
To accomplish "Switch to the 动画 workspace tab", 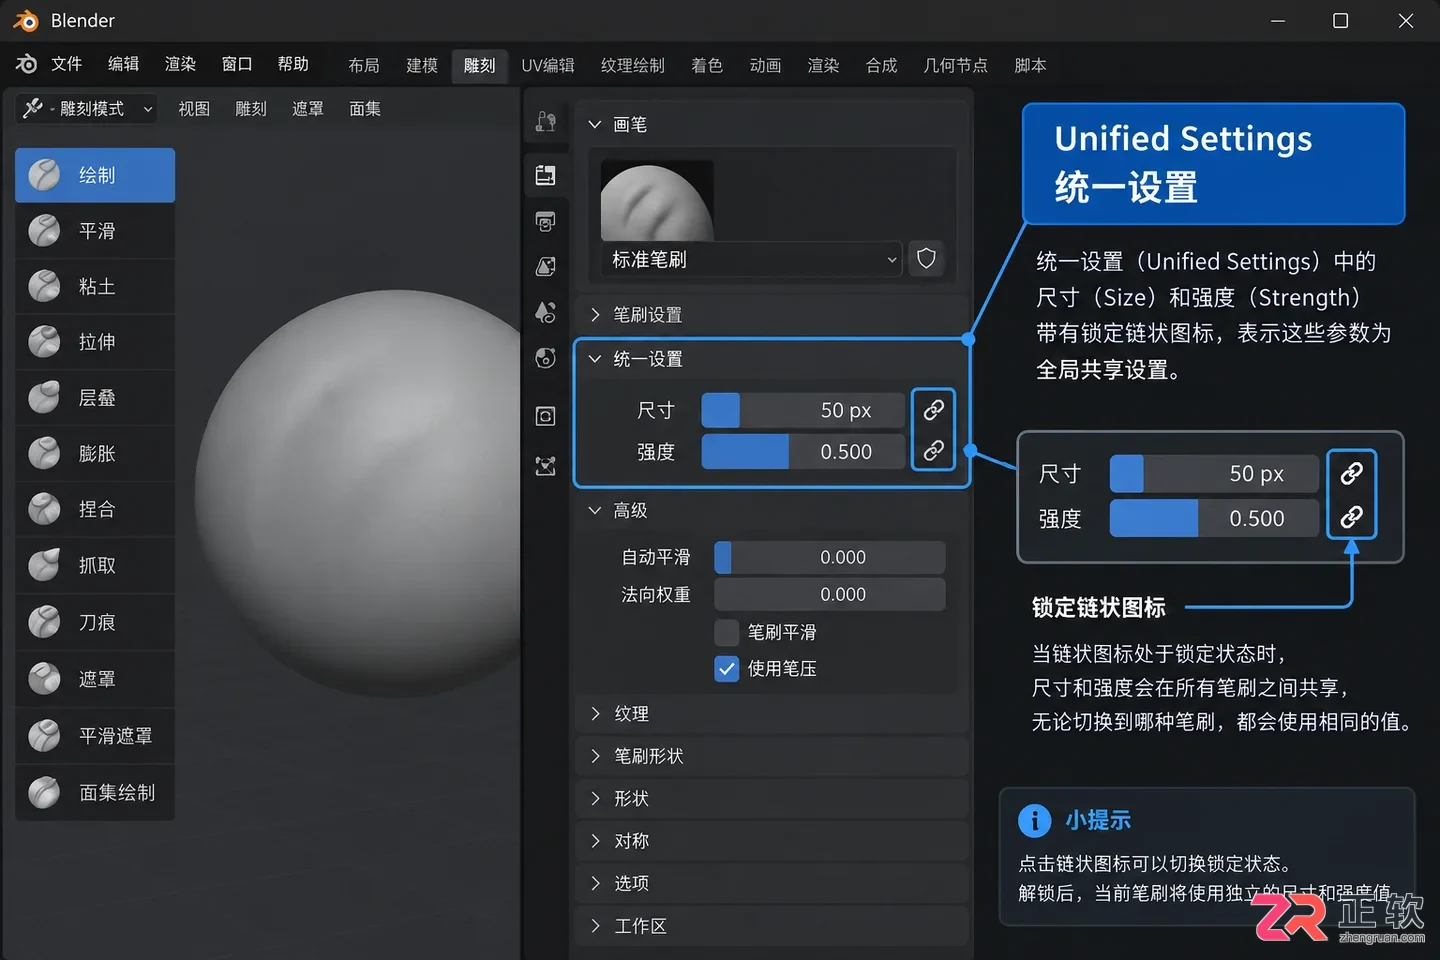I will click(x=765, y=65).
